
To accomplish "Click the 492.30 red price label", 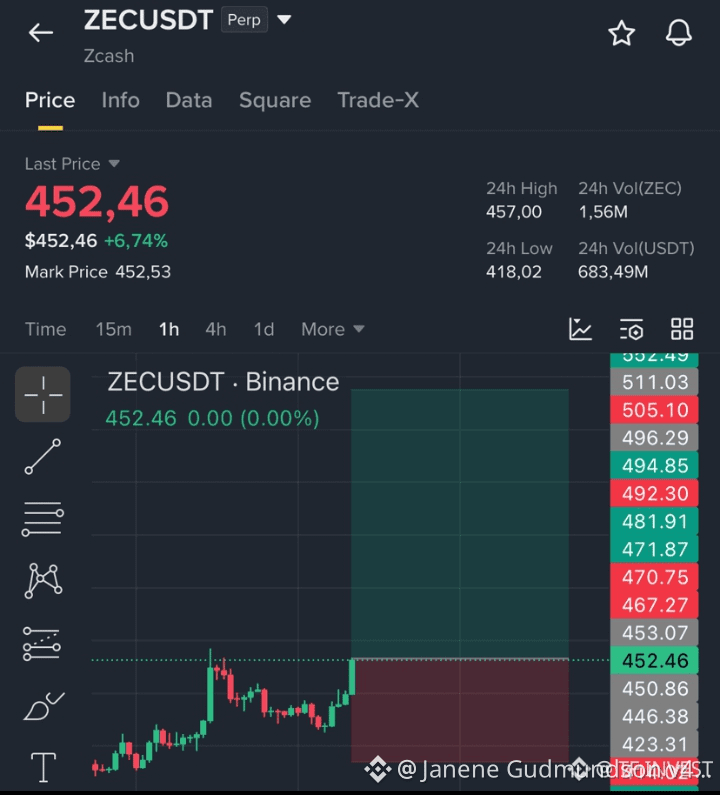I will click(x=655, y=494).
